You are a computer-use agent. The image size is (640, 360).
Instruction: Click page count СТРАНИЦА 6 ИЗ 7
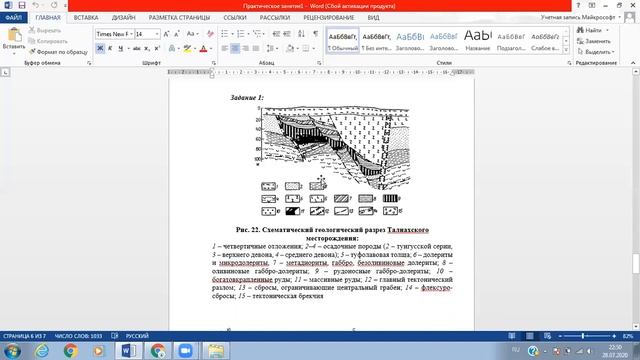click(x=24, y=336)
